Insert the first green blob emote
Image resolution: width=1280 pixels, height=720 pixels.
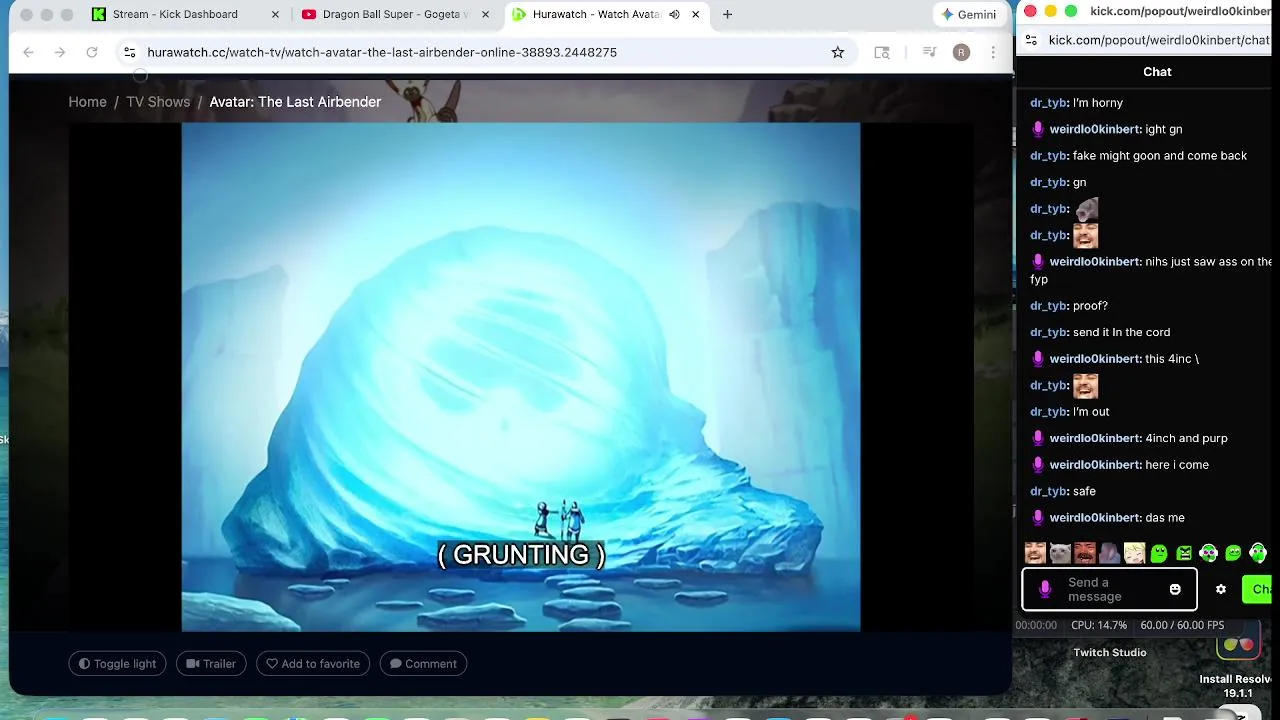tap(1159, 552)
